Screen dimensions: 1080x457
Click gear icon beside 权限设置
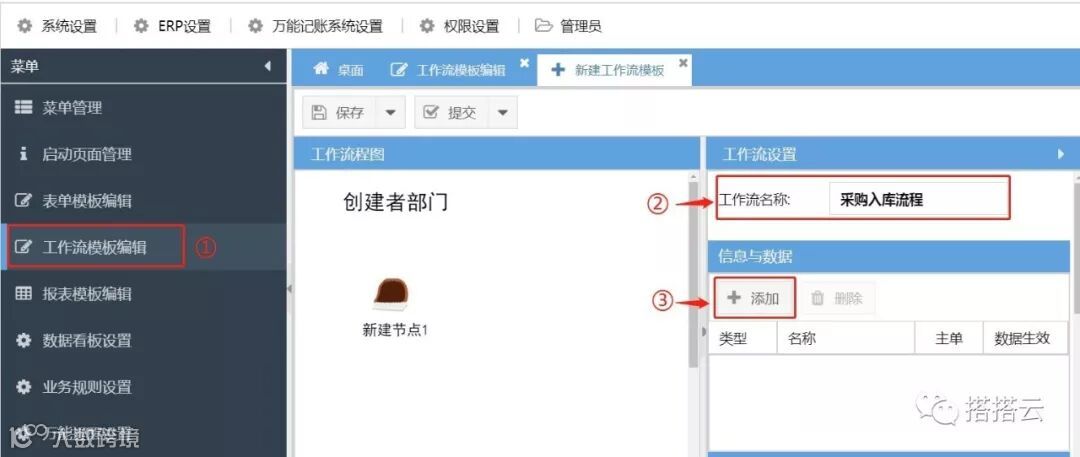428,26
